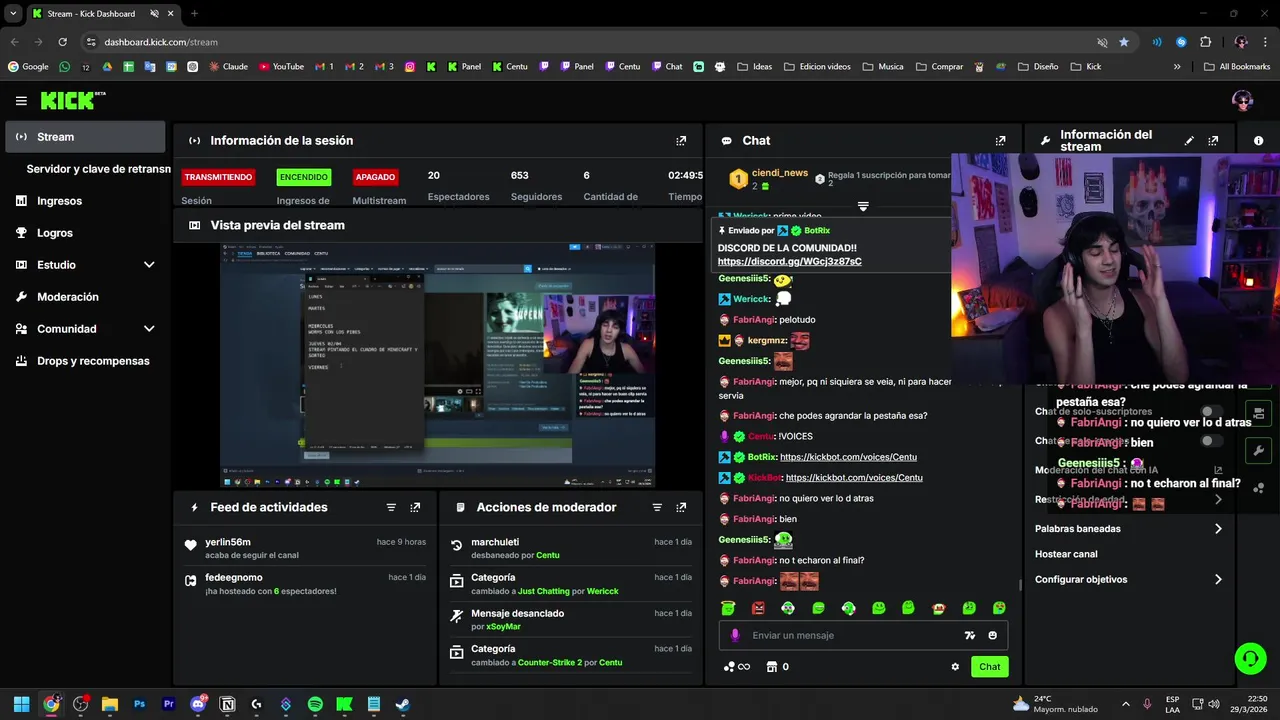Click the user avatar in the Kick header
1280x720 pixels.
click(1243, 100)
